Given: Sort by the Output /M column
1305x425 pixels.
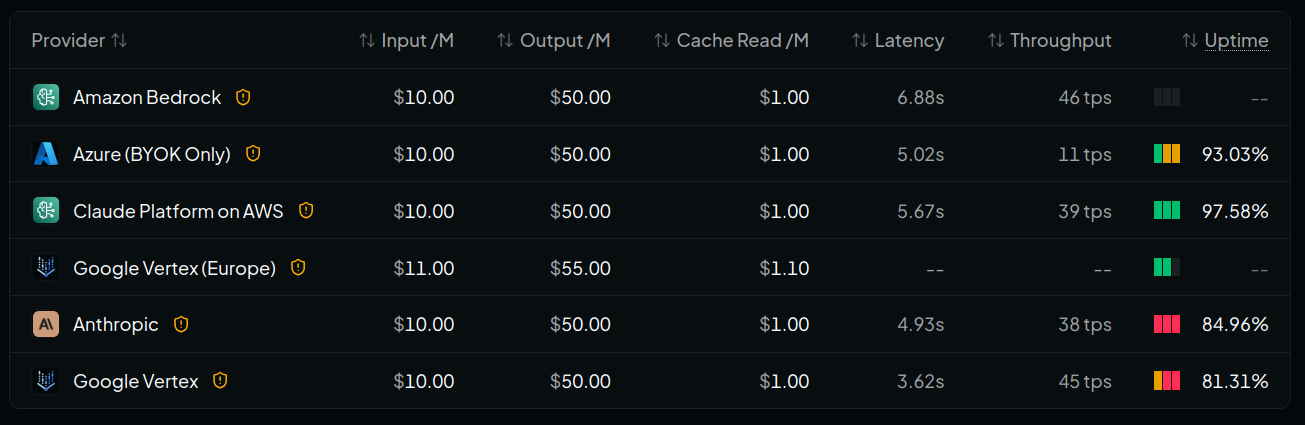Looking at the screenshot, I should [x=554, y=40].
